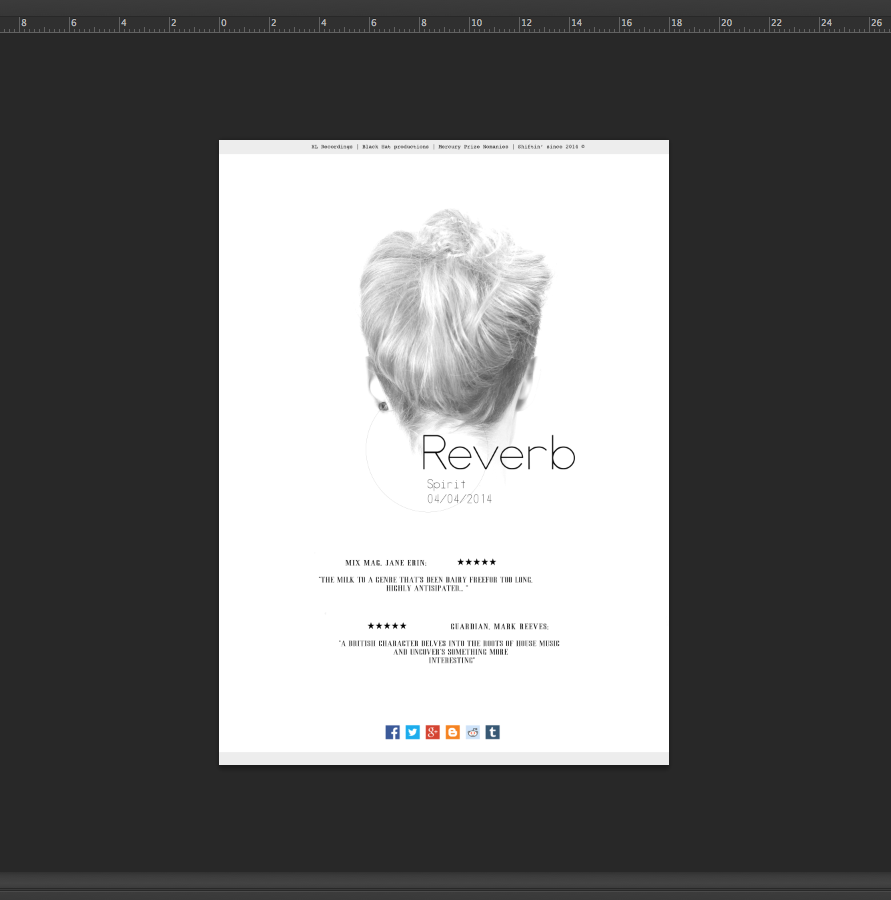Click the 18 mark on the horizontal ruler

click(x=677, y=23)
